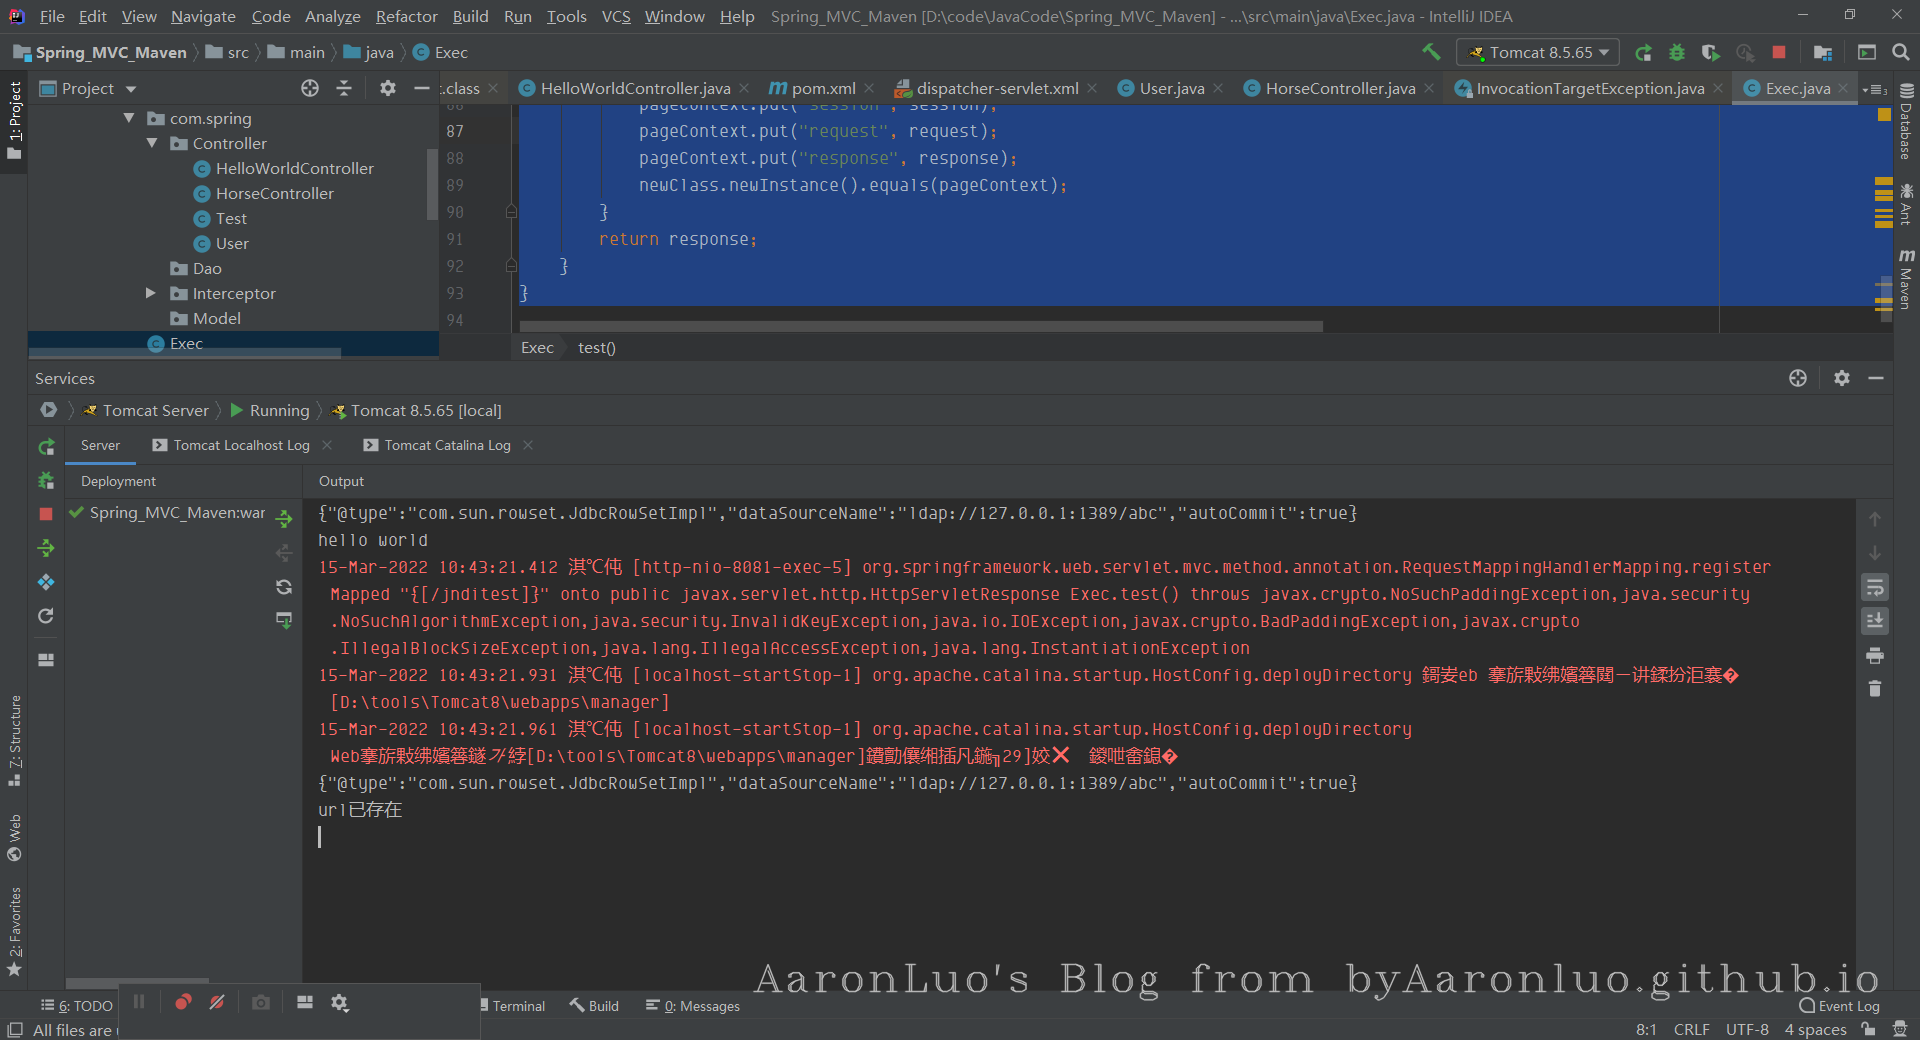1920x1040 pixels.
Task: Toggle soft-wrap in console output
Action: point(1875,588)
